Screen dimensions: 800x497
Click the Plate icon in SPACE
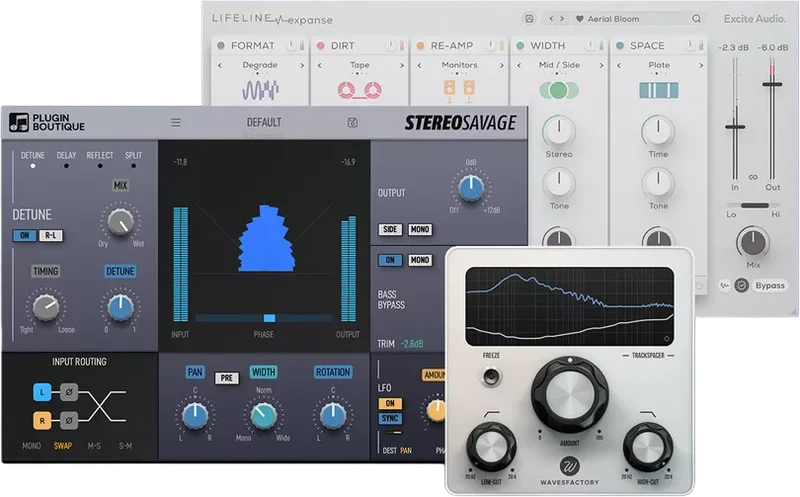tap(659, 90)
